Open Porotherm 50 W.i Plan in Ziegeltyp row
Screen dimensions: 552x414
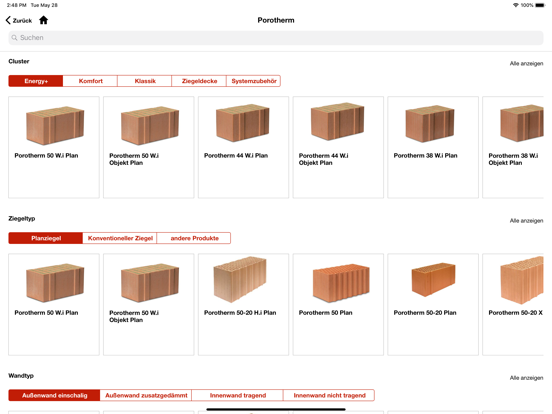pos(54,305)
